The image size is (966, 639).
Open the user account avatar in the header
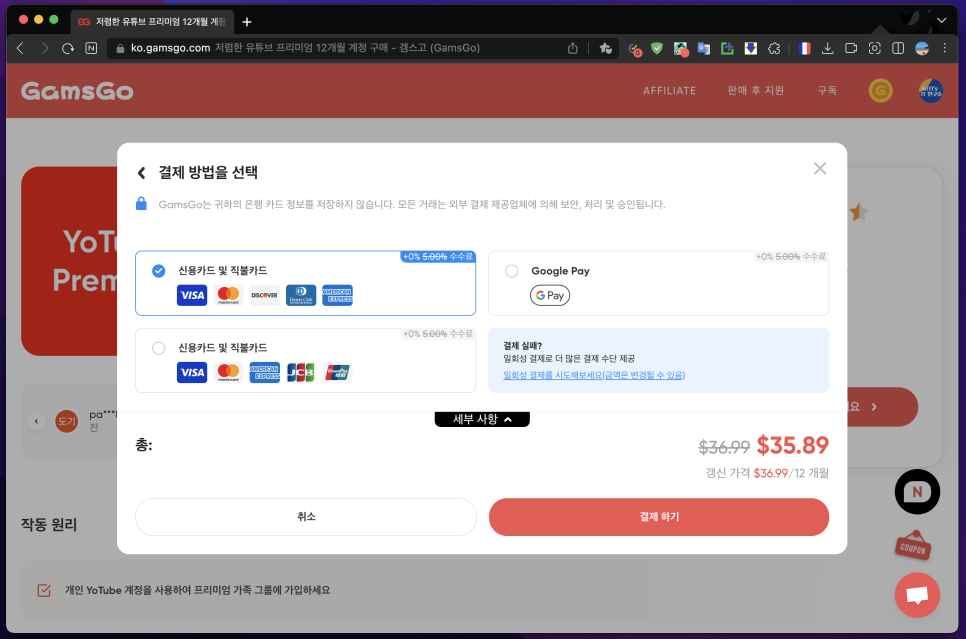pos(930,91)
